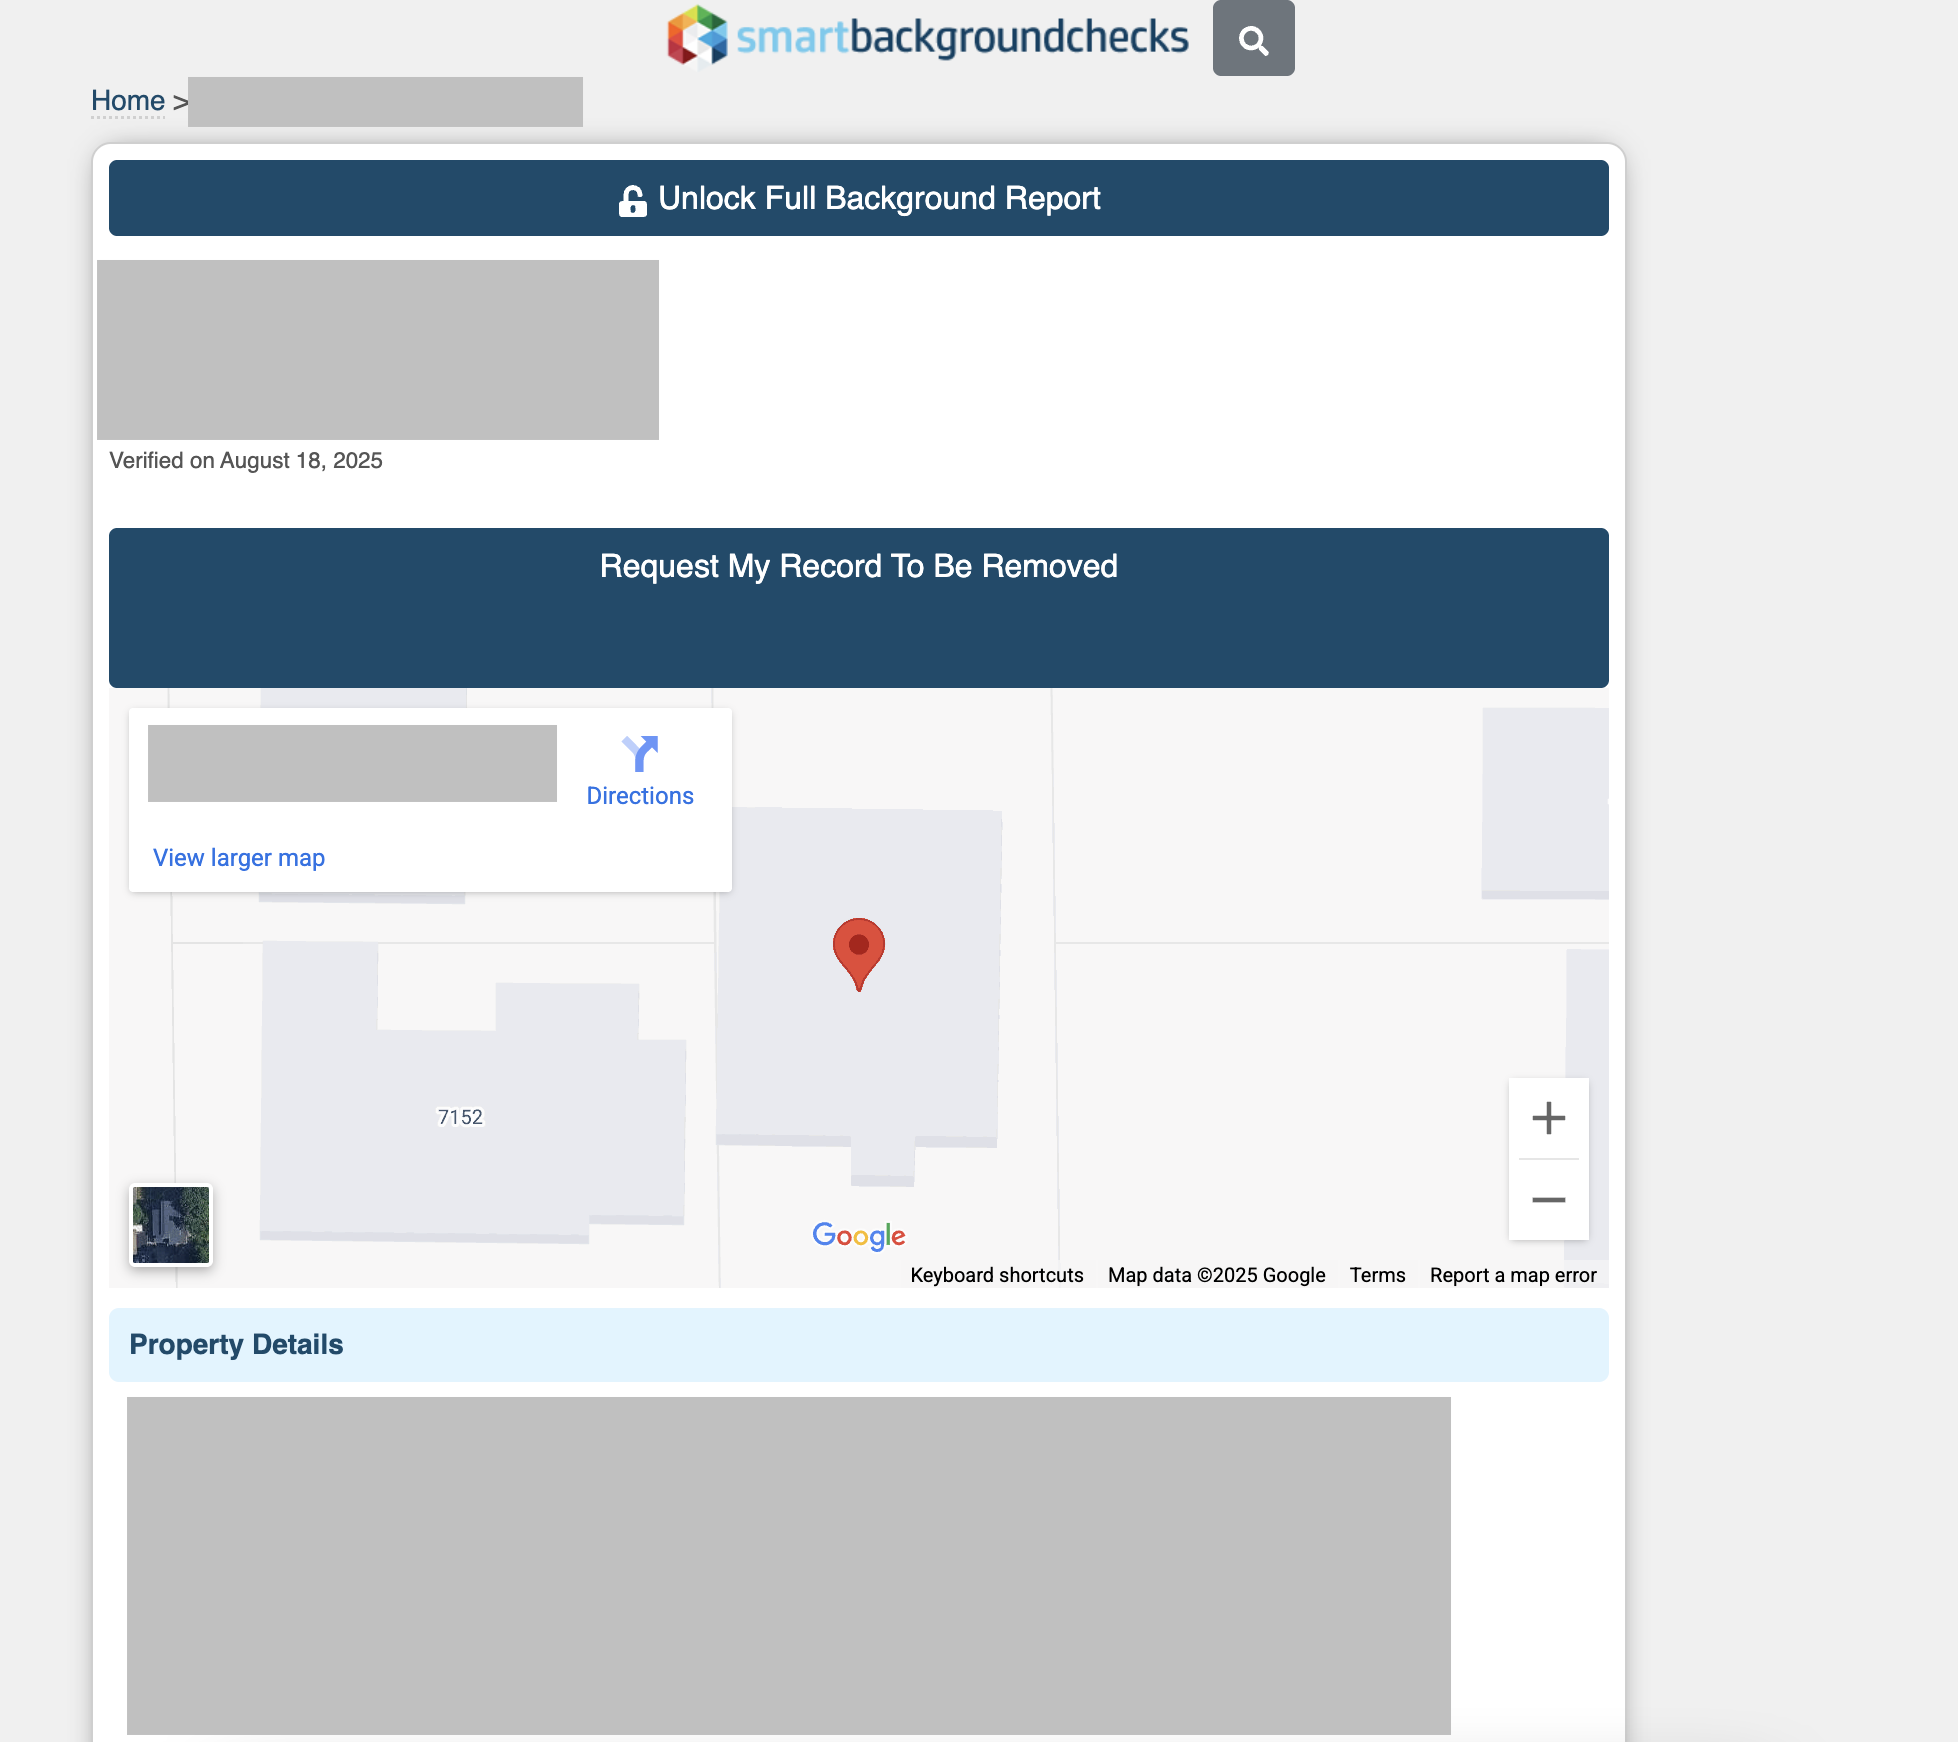Viewport: 1958px width, 1742px height.
Task: Open the map Terms link
Action: [x=1377, y=1275]
